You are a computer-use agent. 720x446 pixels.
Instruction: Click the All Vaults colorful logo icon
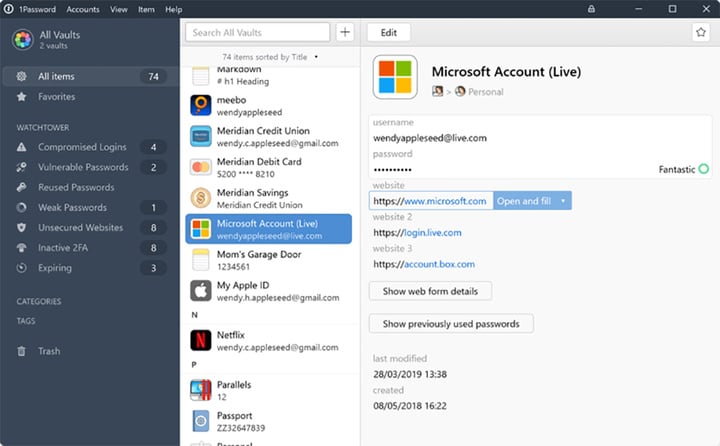click(22, 40)
